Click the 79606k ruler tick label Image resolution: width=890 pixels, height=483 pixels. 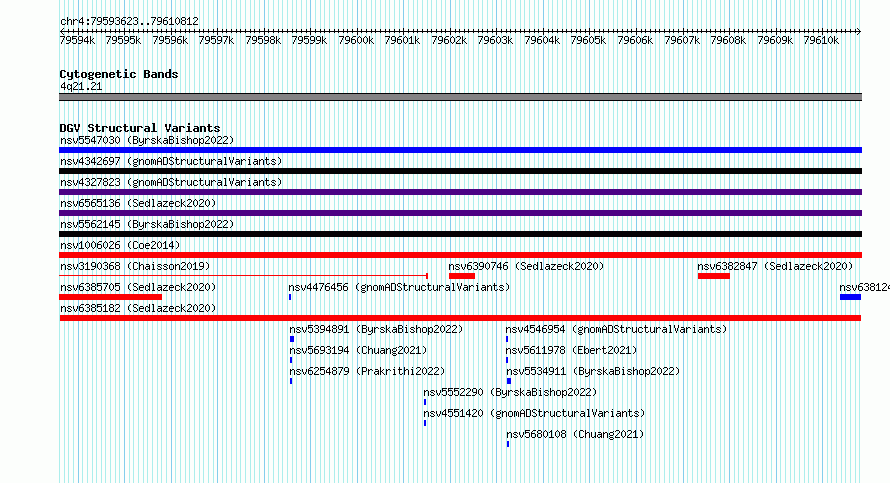pos(635,40)
